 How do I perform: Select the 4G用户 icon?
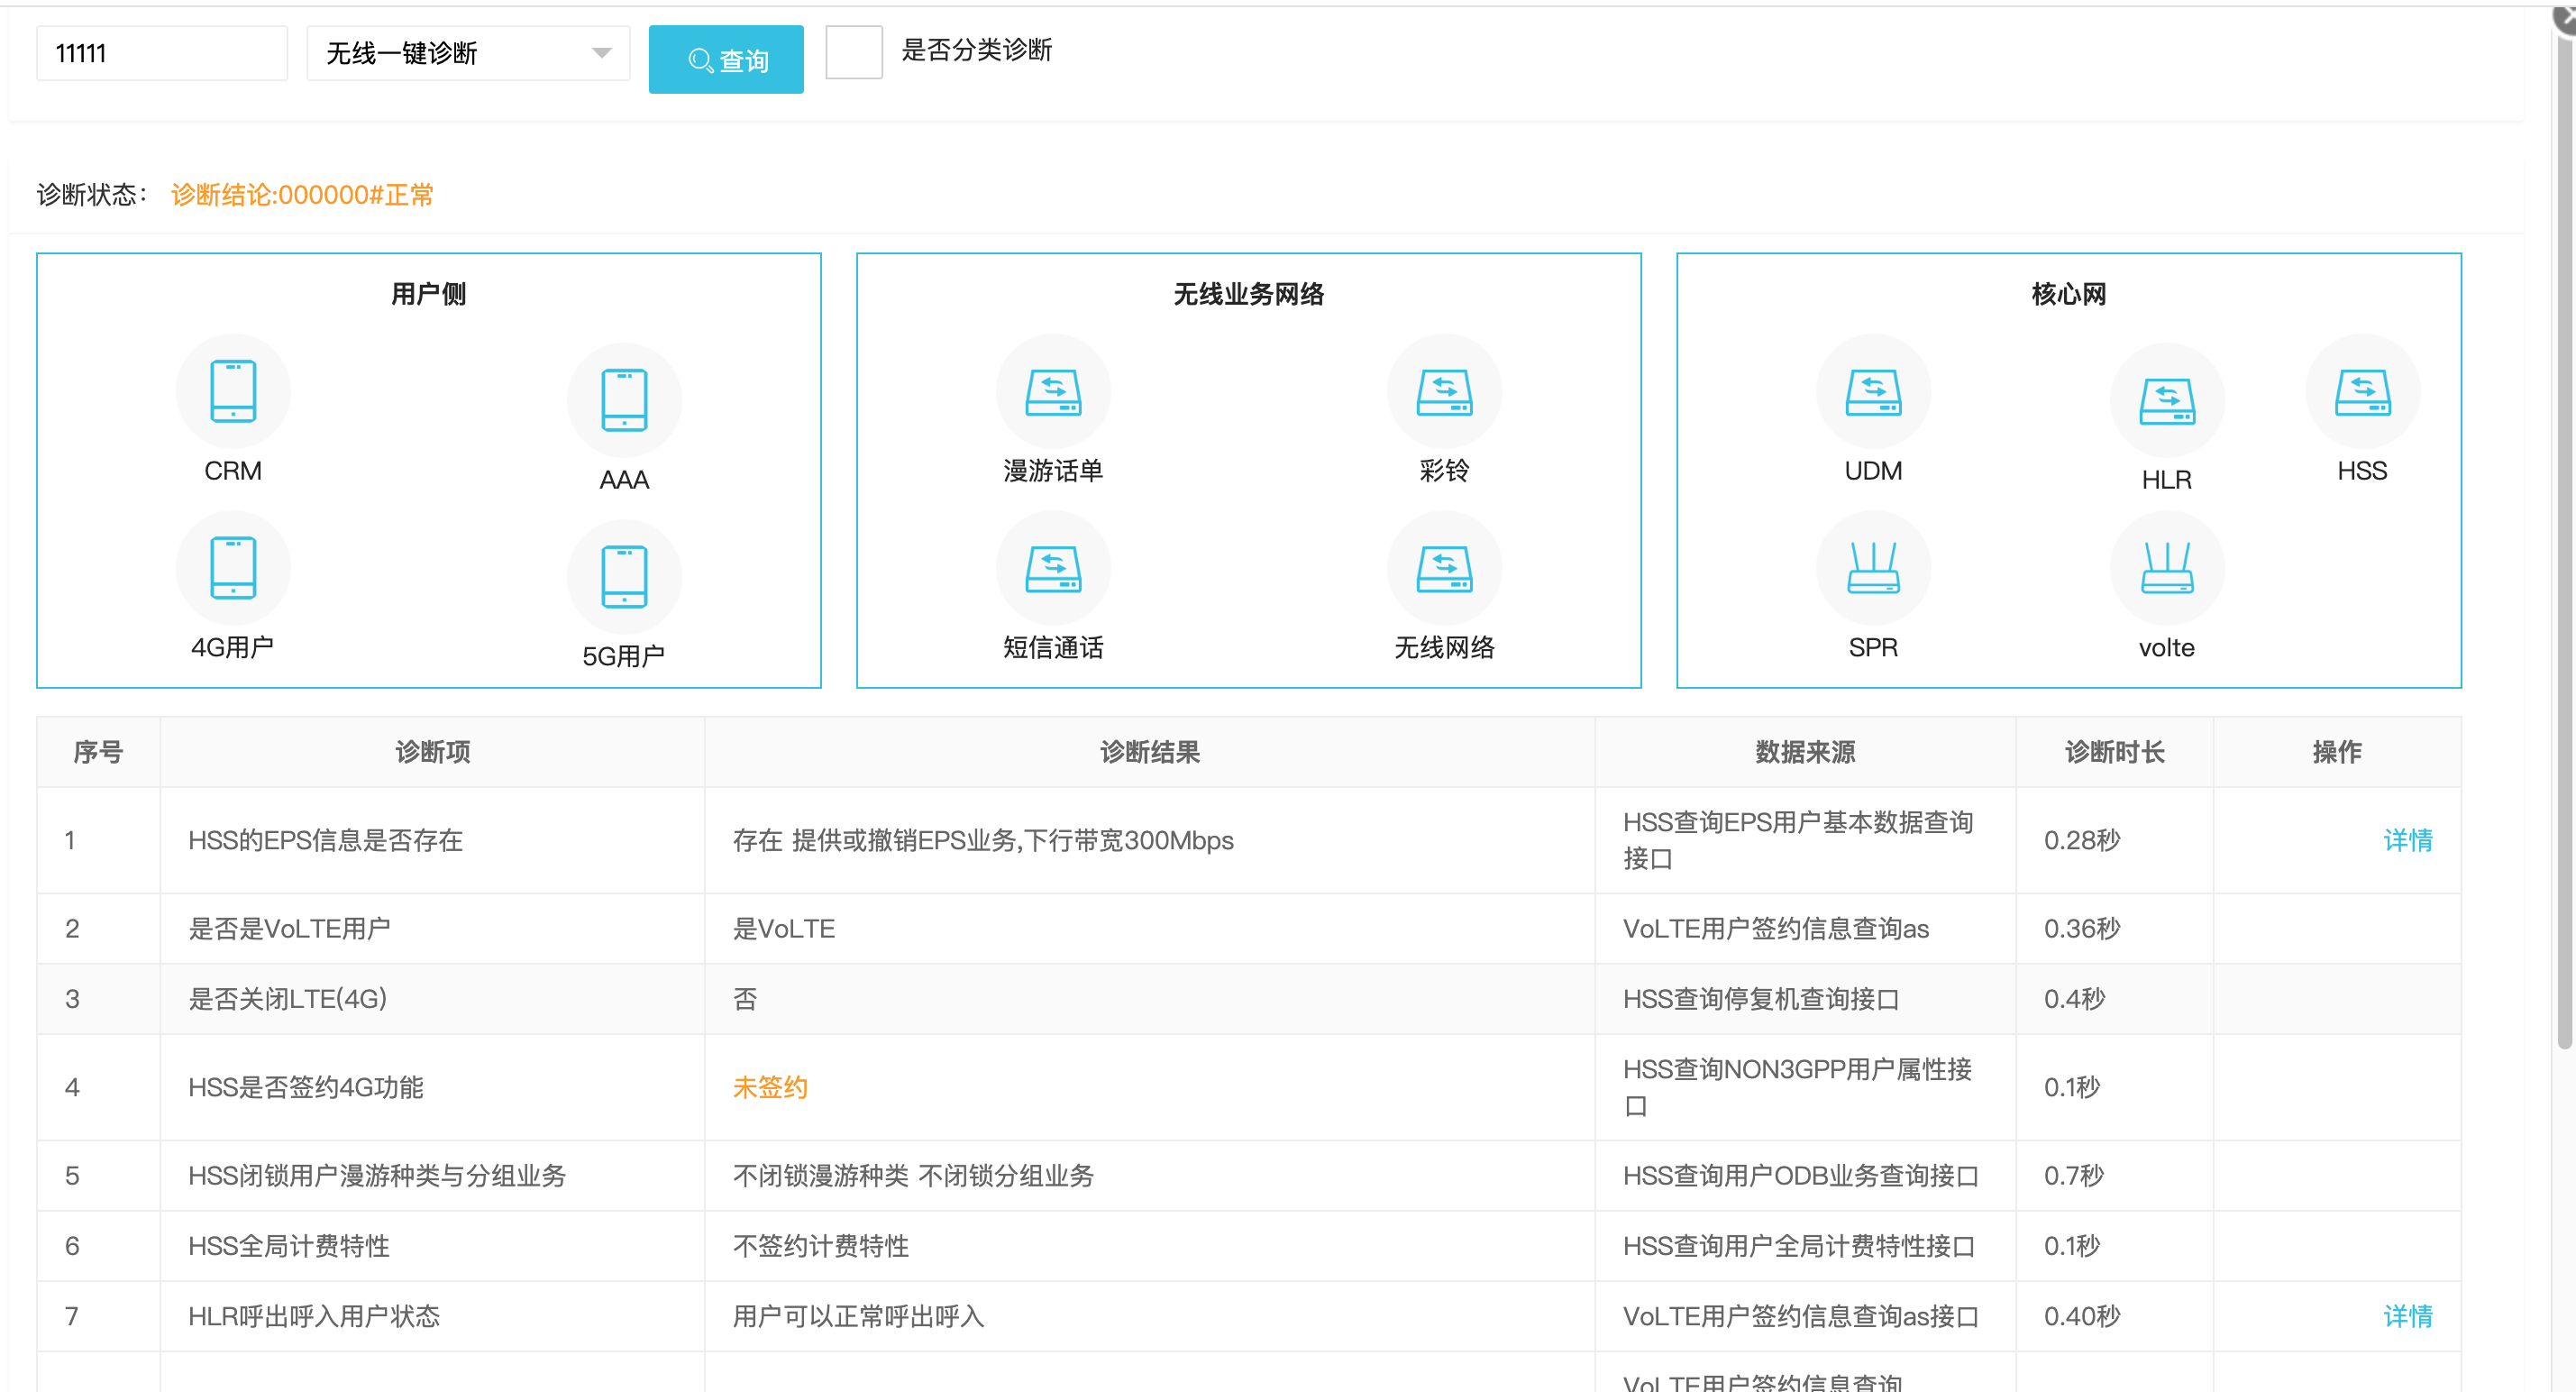pyautogui.click(x=233, y=568)
